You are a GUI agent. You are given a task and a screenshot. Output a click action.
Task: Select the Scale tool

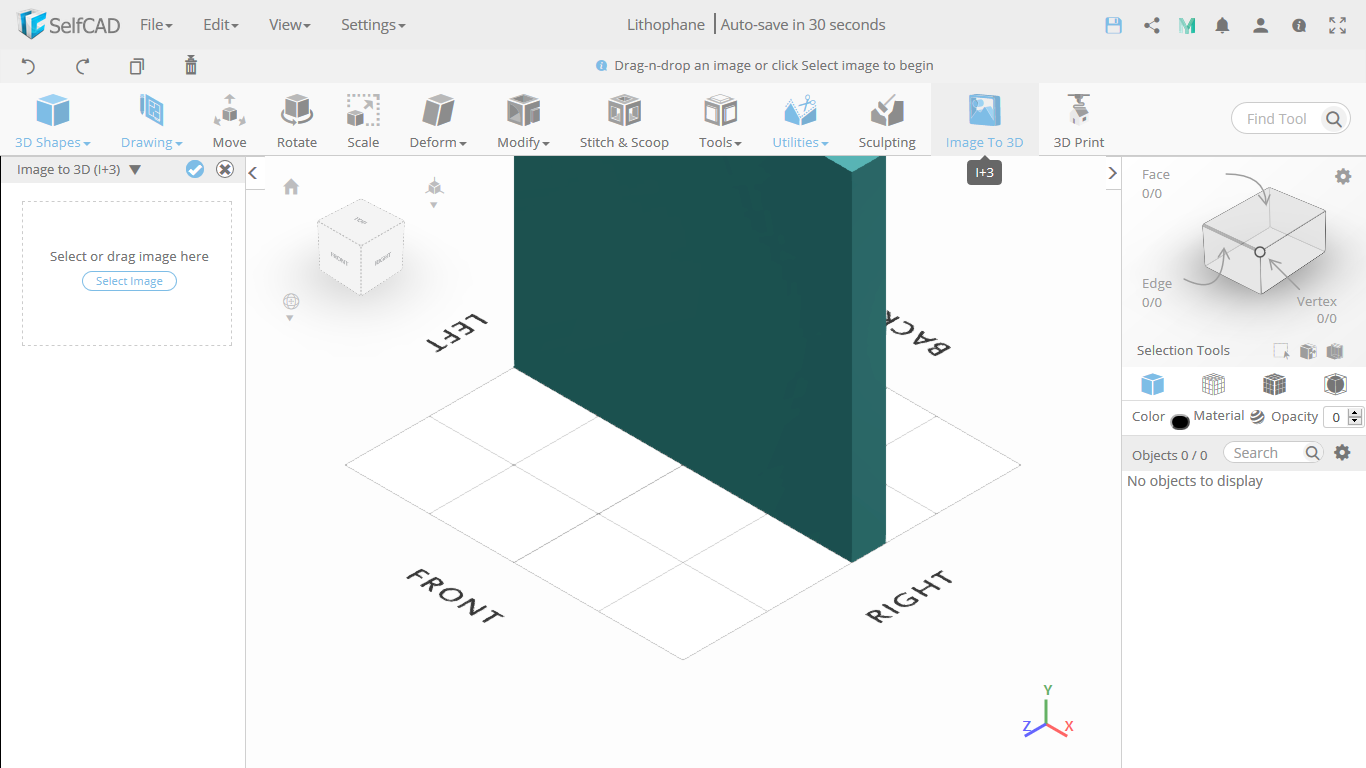pos(362,118)
